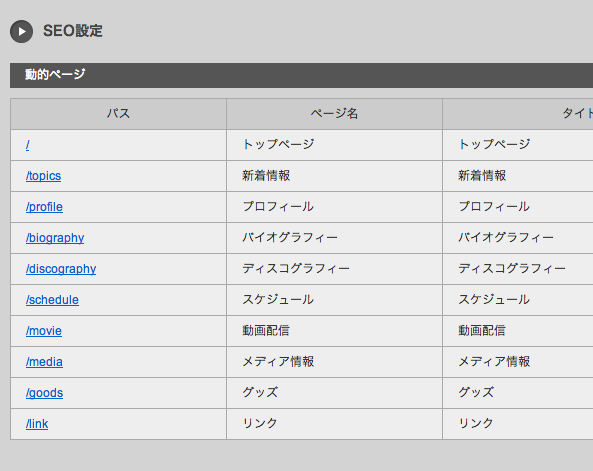Viewport: 593px width, 471px height.
Task: Open the /biography path link
Action: coord(55,238)
